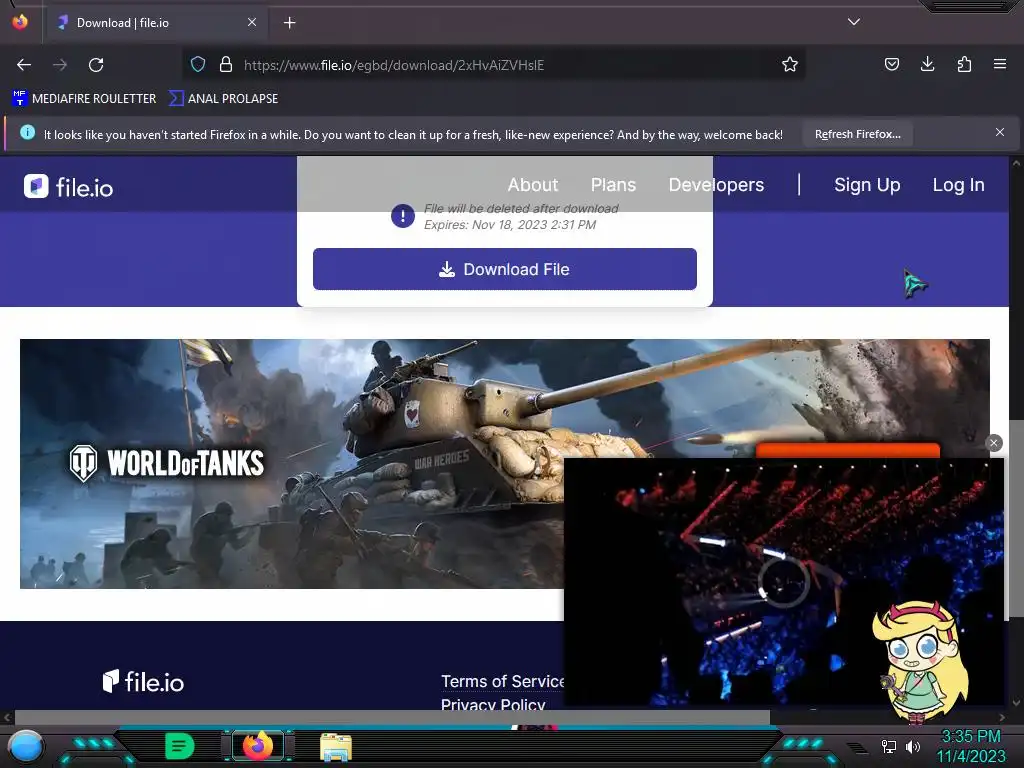Image resolution: width=1024 pixels, height=768 pixels.
Task: Go to Log In
Action: pyautogui.click(x=958, y=185)
